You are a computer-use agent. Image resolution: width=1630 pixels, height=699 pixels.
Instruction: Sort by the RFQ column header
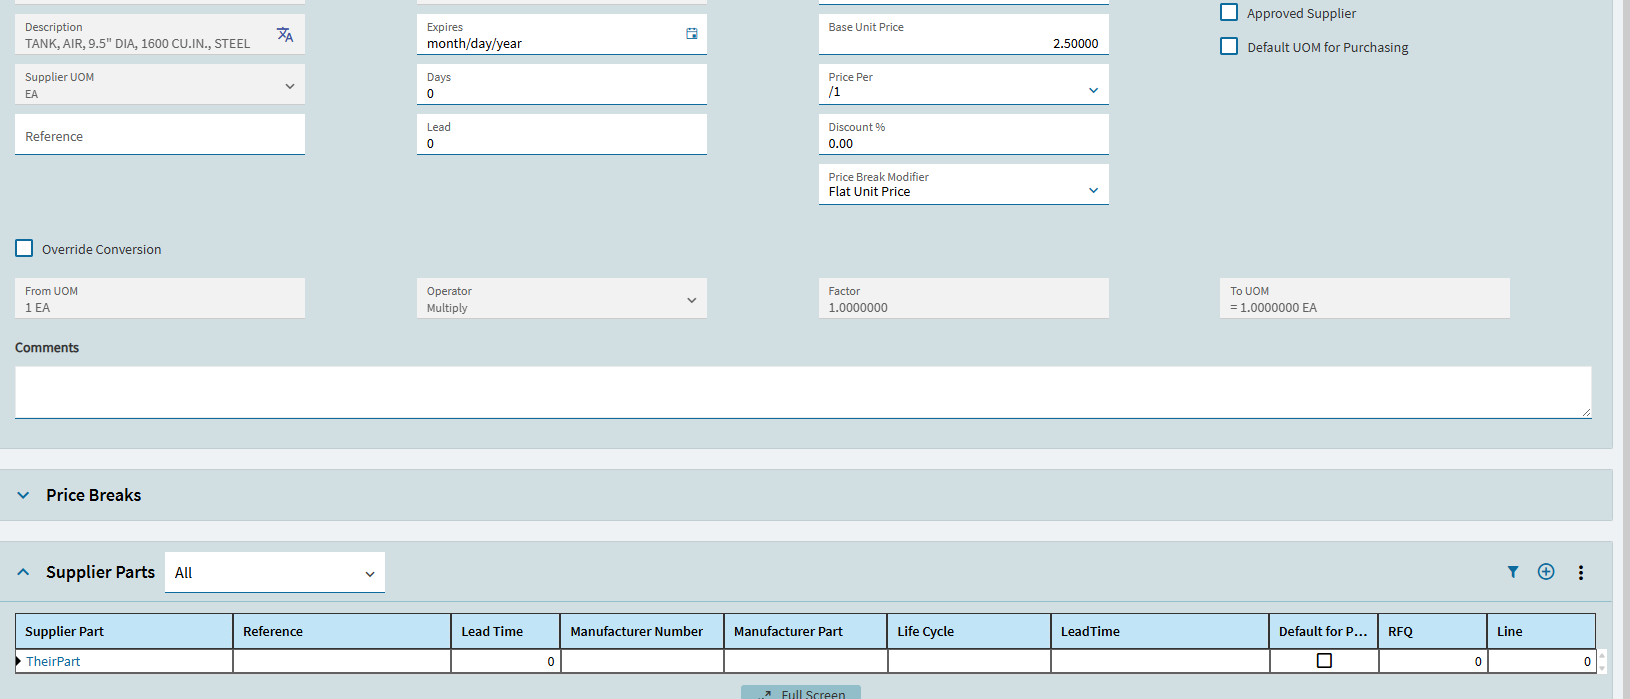(x=1433, y=631)
